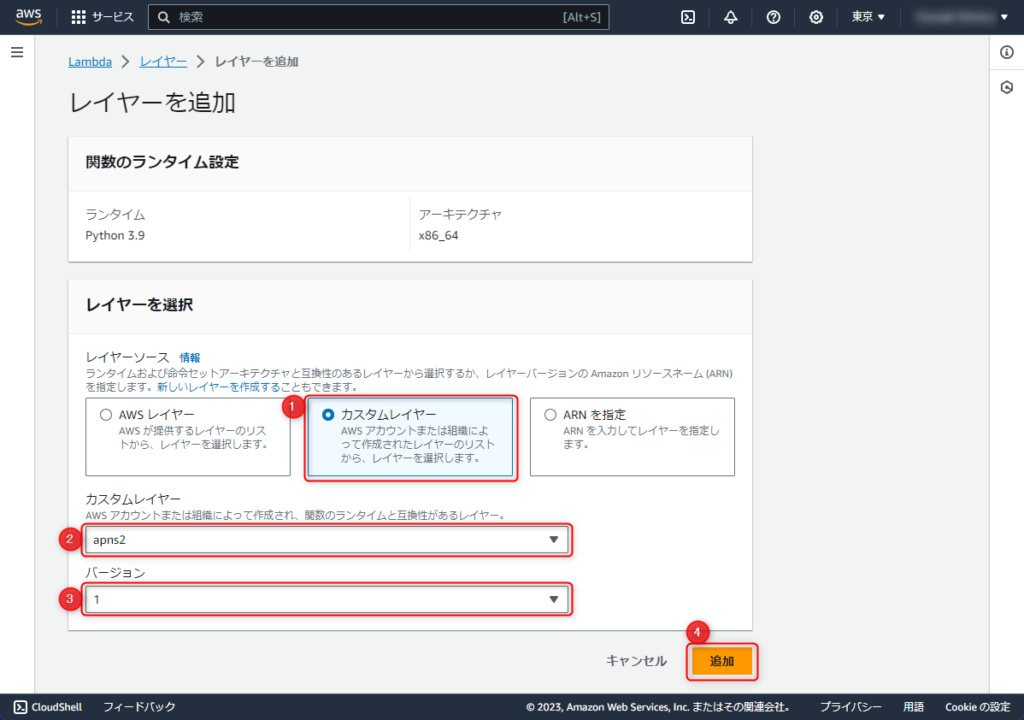Image resolution: width=1024 pixels, height=720 pixels.
Task: Click the キャンセル button
Action: (x=636, y=661)
